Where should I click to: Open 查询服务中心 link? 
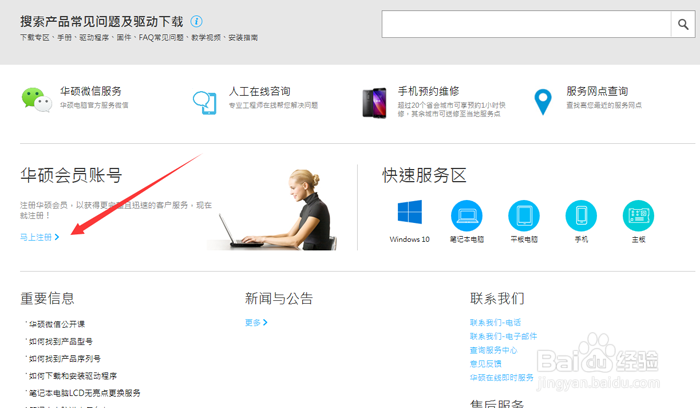(x=493, y=350)
